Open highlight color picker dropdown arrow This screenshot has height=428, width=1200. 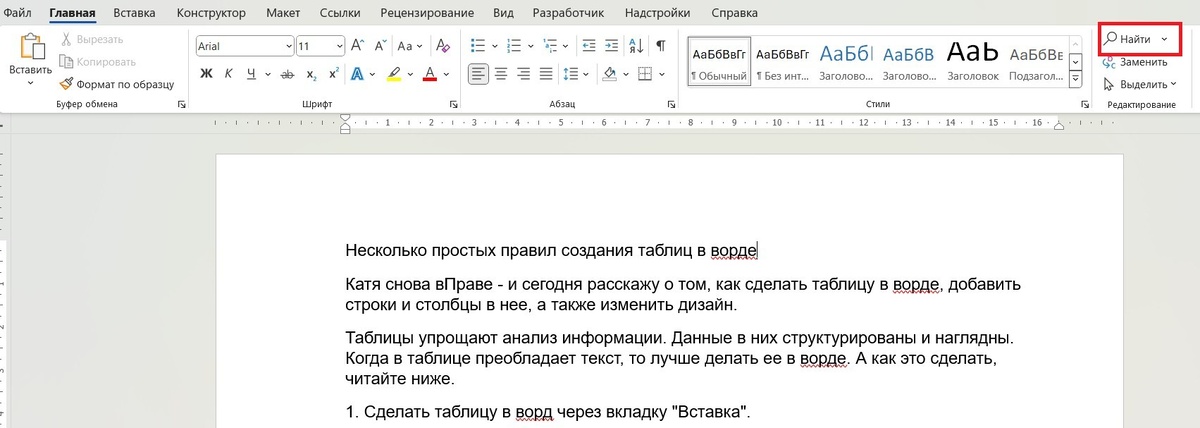pyautogui.click(x=411, y=74)
